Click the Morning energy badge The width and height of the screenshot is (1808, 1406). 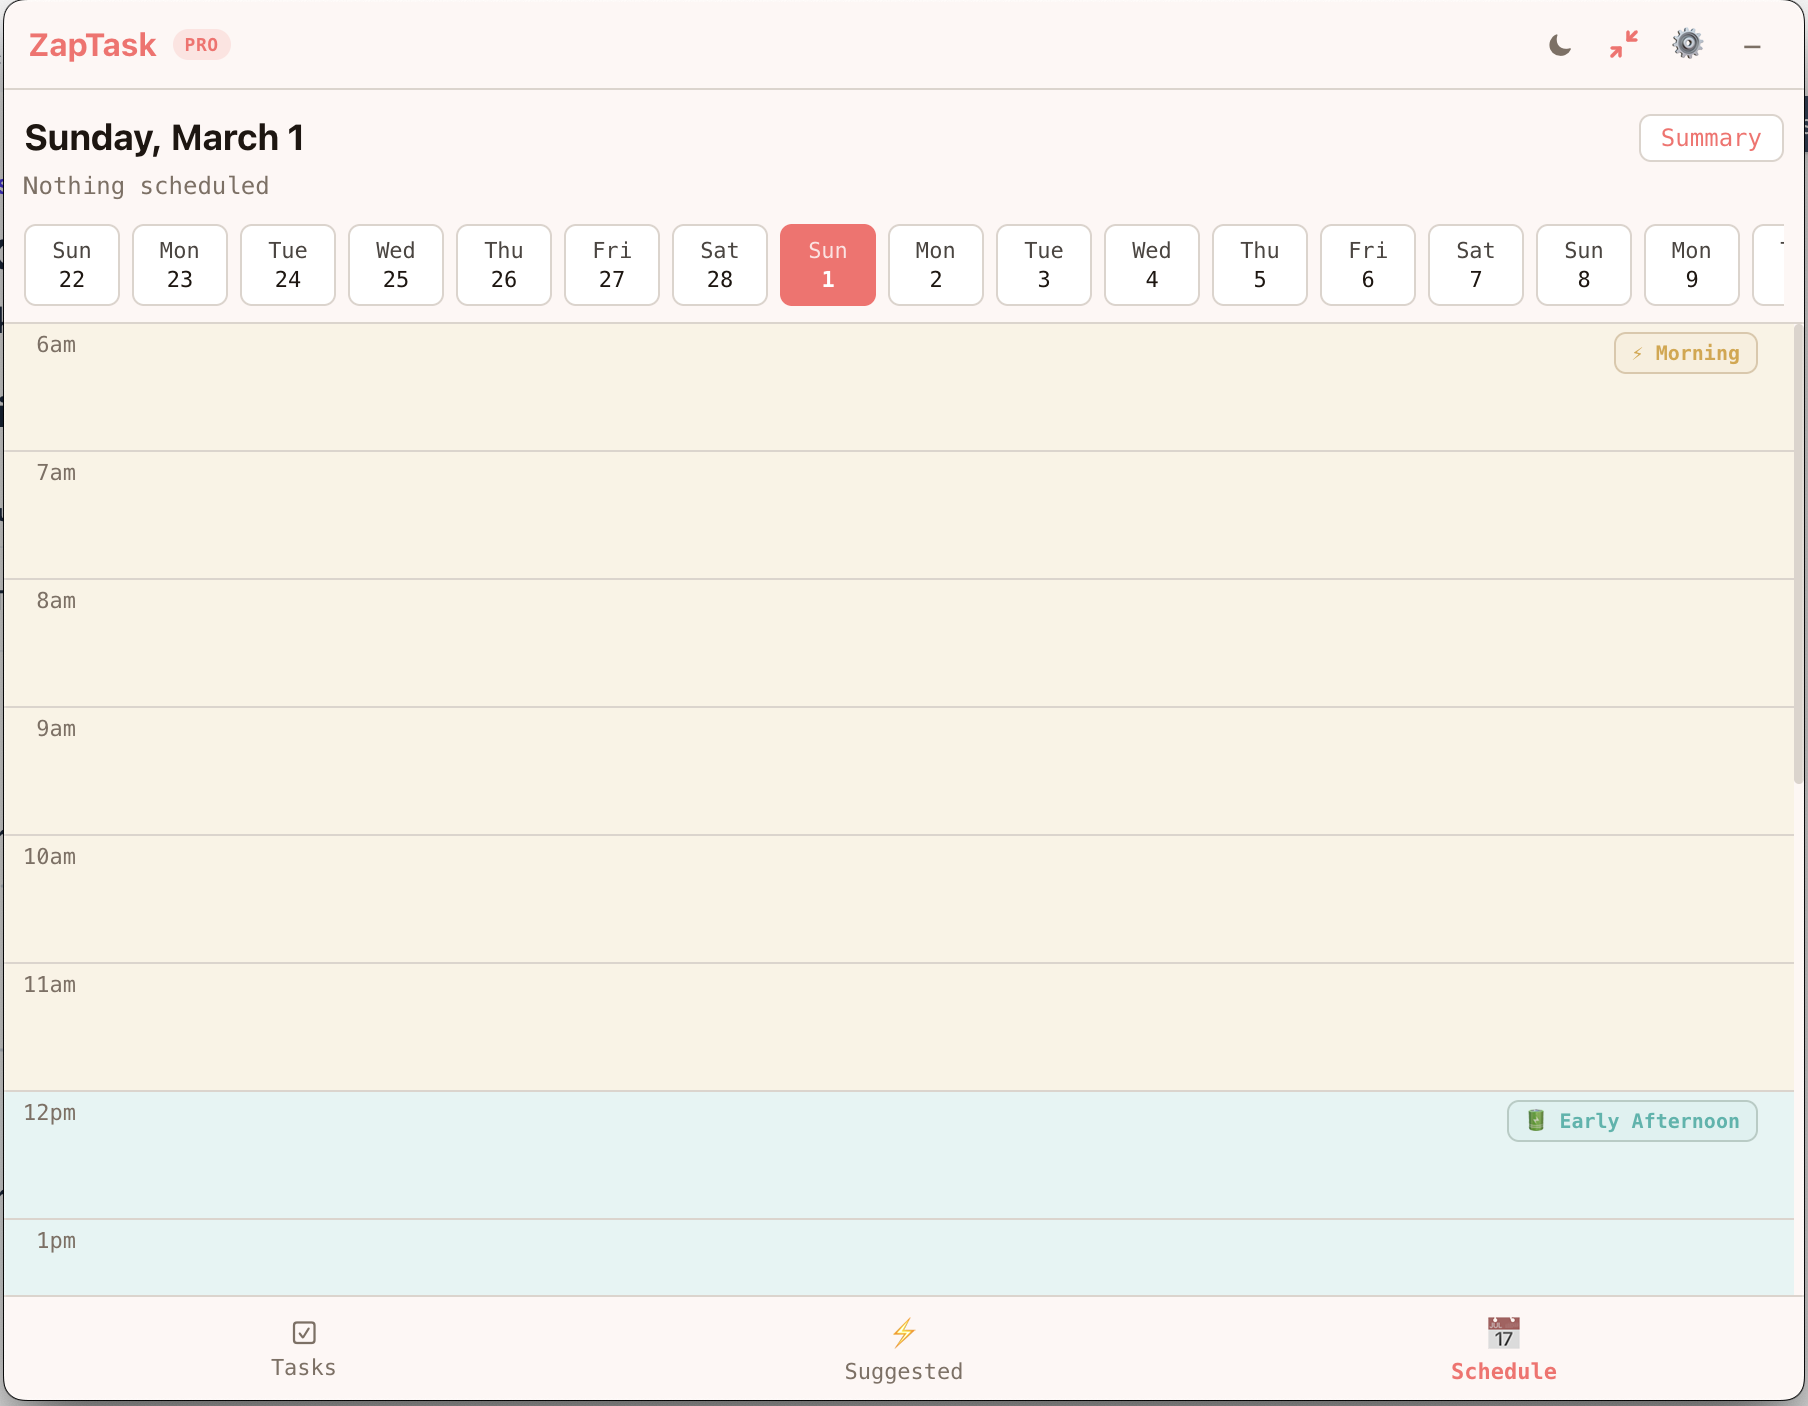pyautogui.click(x=1686, y=353)
